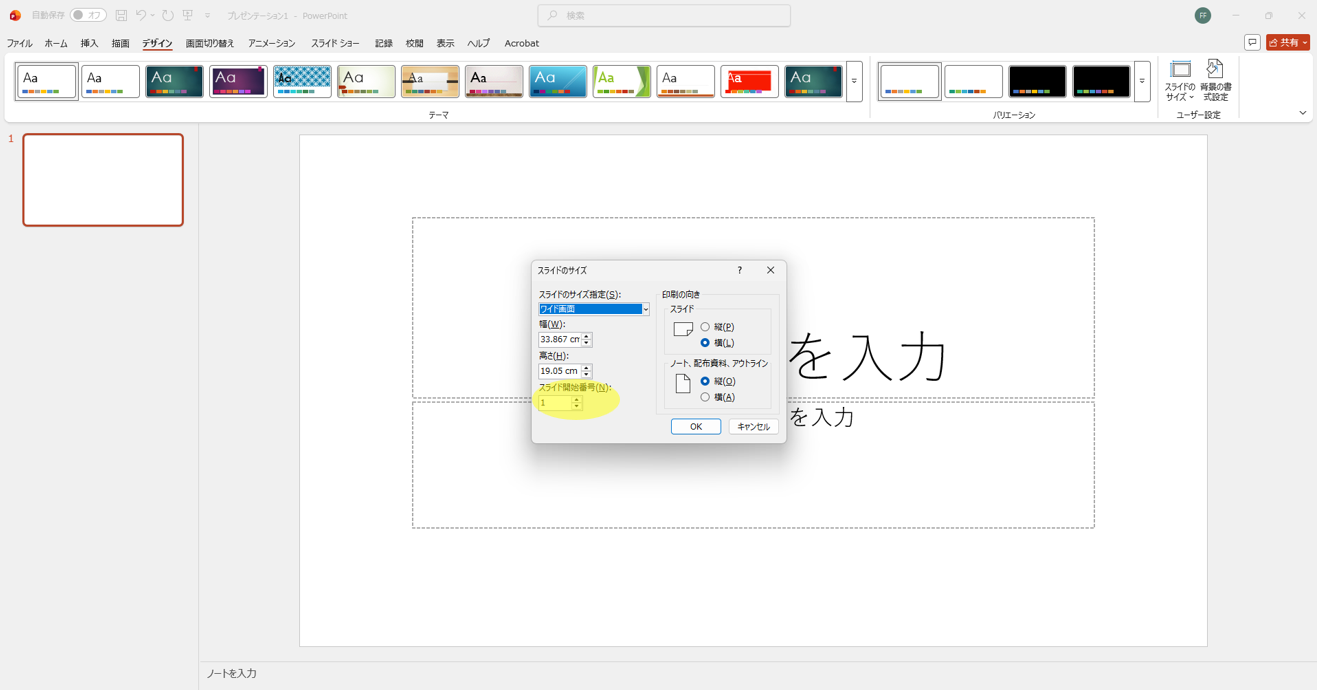Click the width (幅) input field
This screenshot has width=1317, height=690.
point(560,340)
